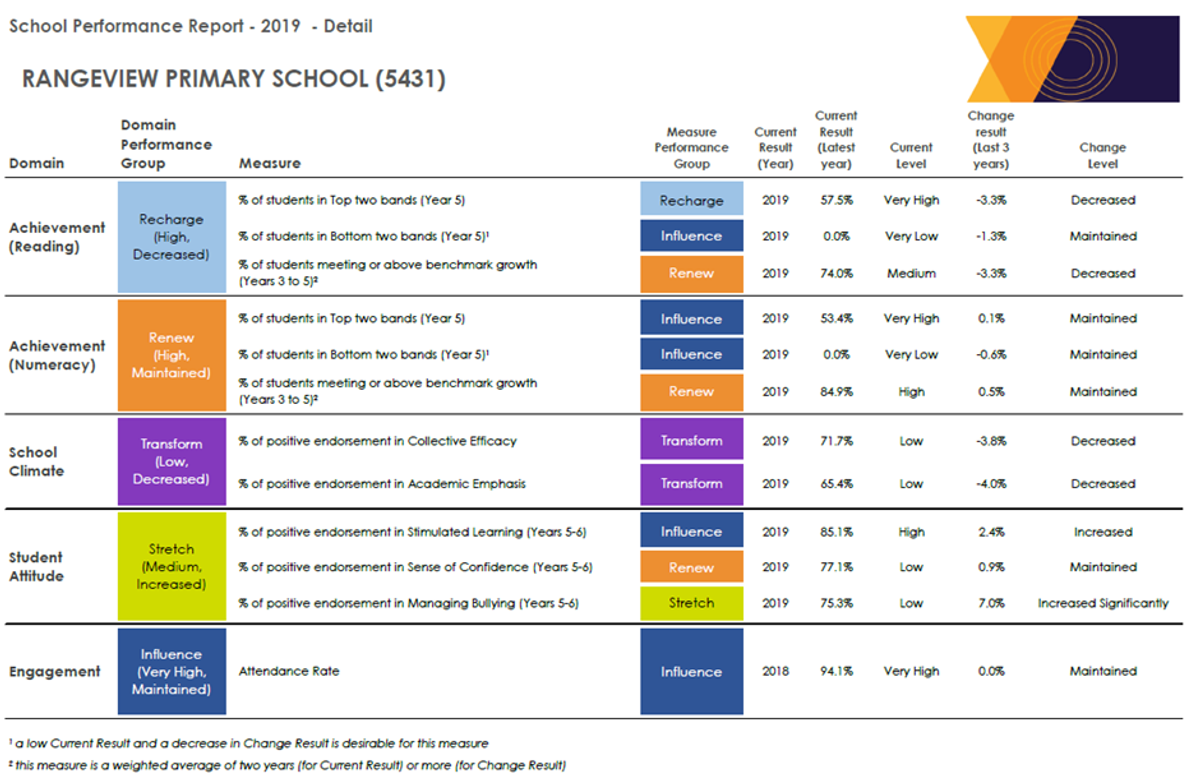Select the Renew box in the Sense of Confidence row
This screenshot has height=780, width=1200.
[691, 567]
